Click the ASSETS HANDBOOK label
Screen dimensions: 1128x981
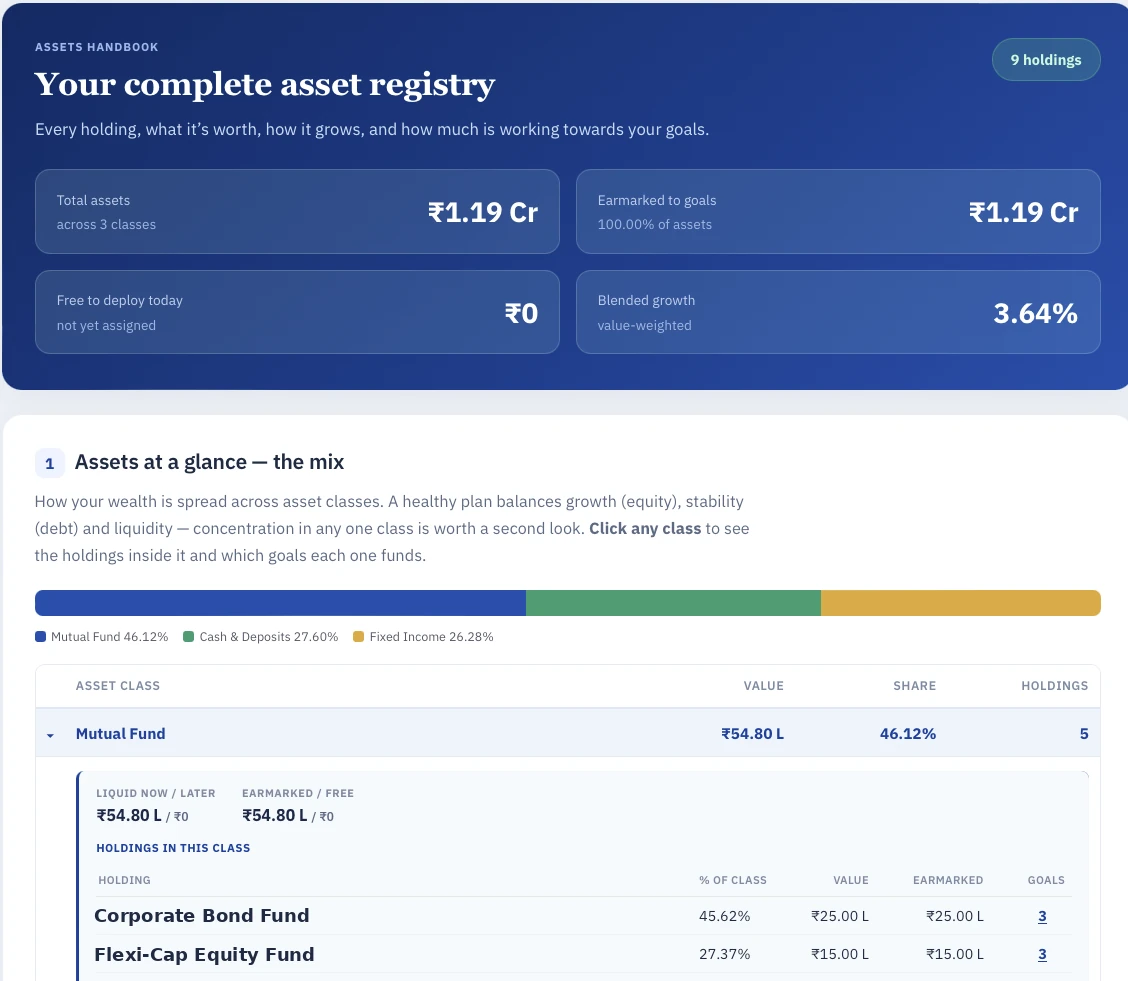tap(96, 47)
